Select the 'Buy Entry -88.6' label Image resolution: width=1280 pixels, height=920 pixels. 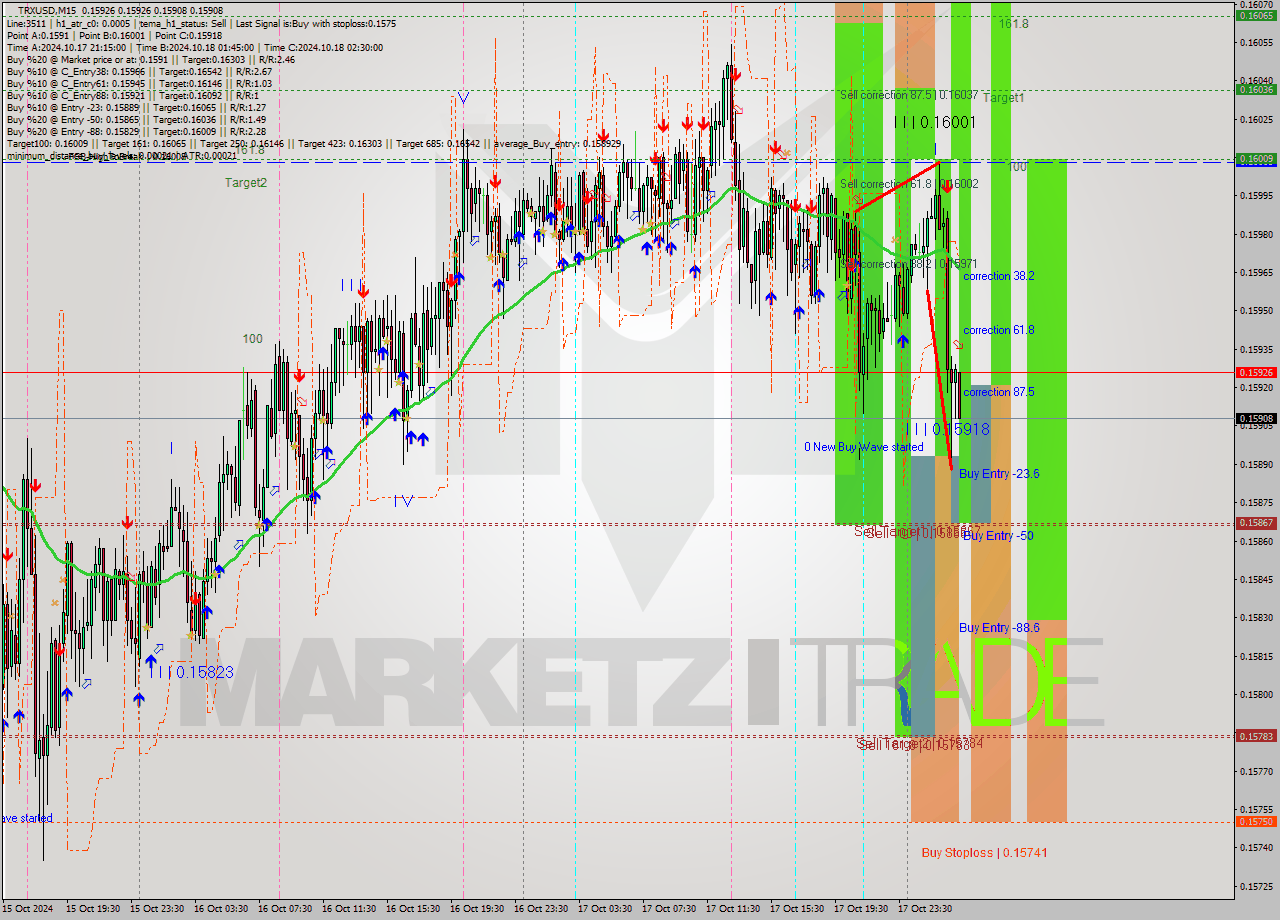coord(999,628)
